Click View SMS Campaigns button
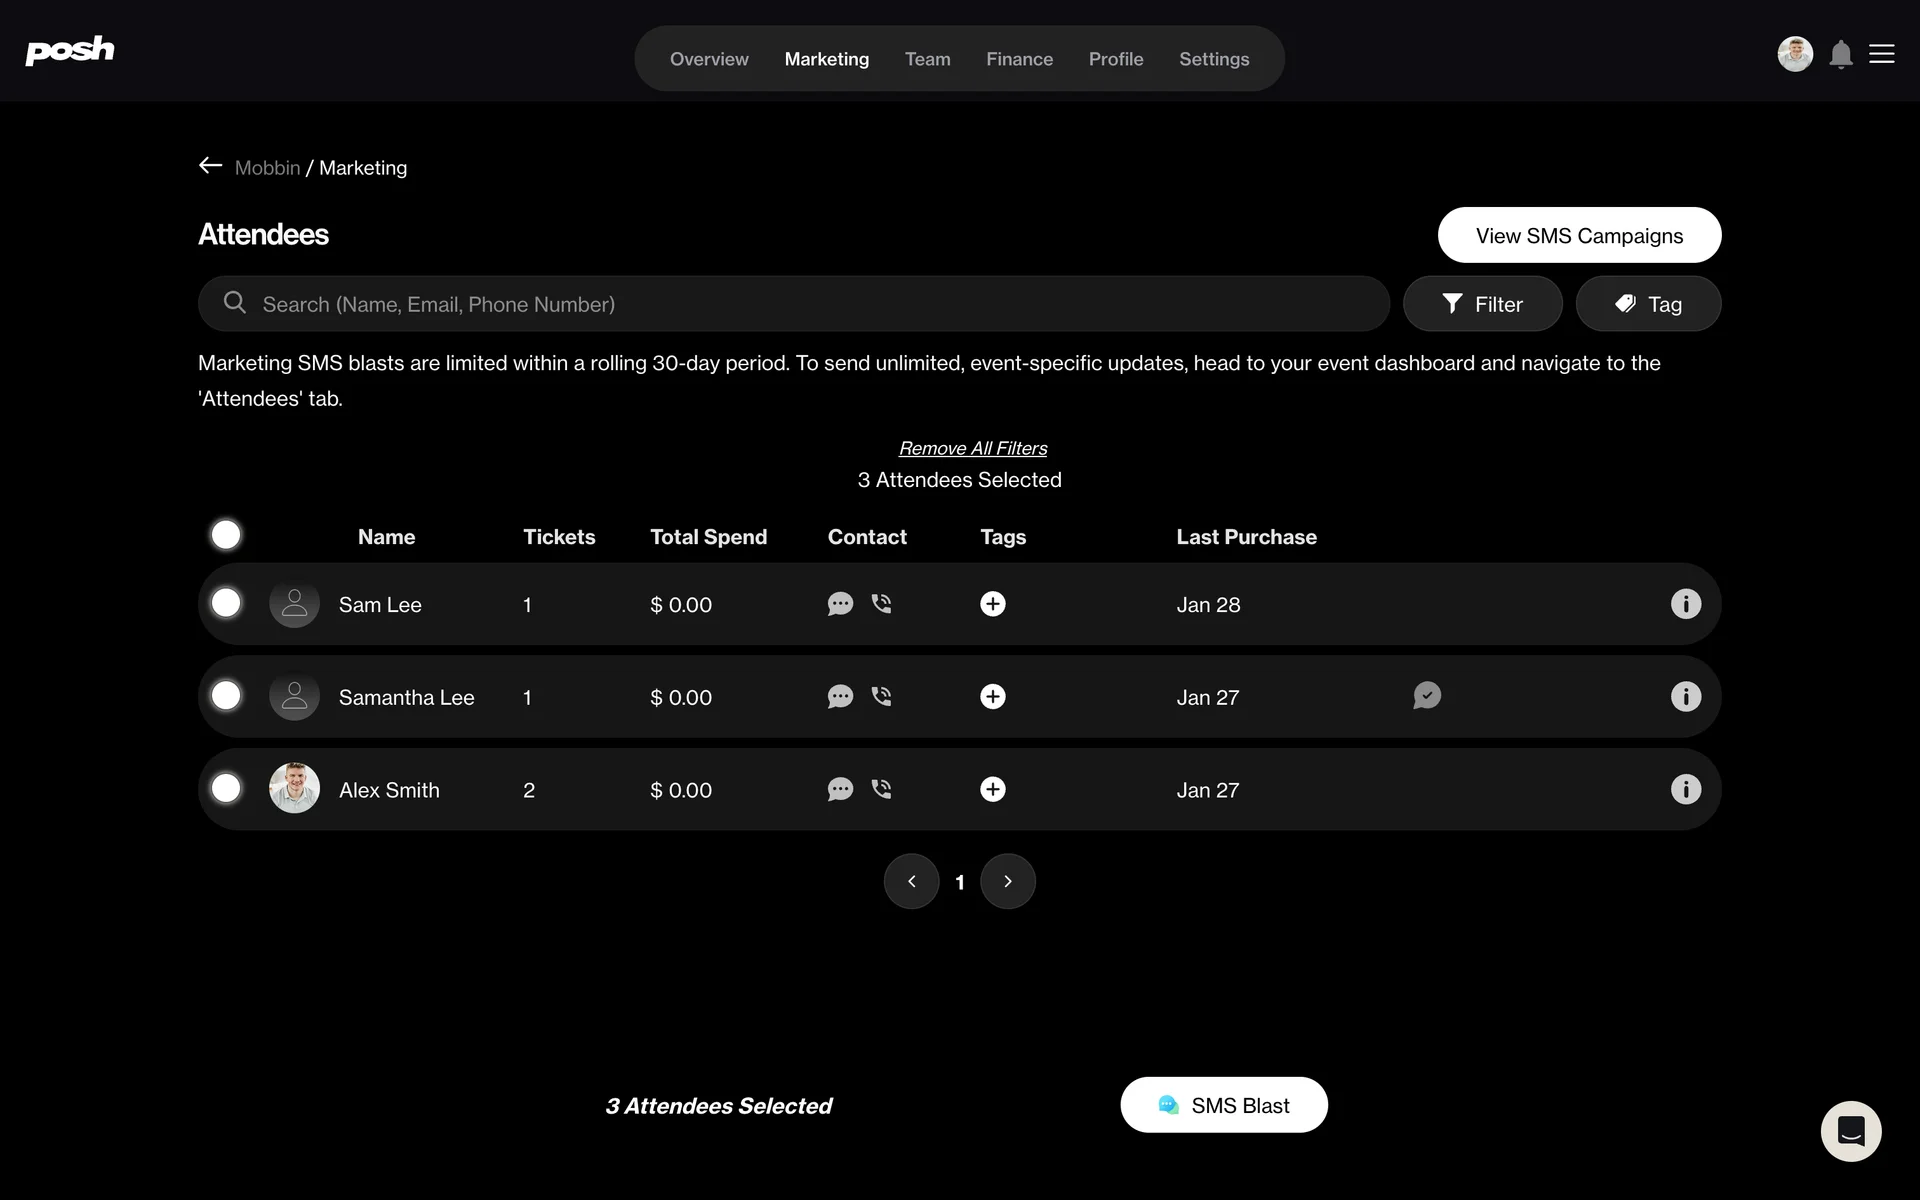The width and height of the screenshot is (1920, 1200). (1579, 235)
